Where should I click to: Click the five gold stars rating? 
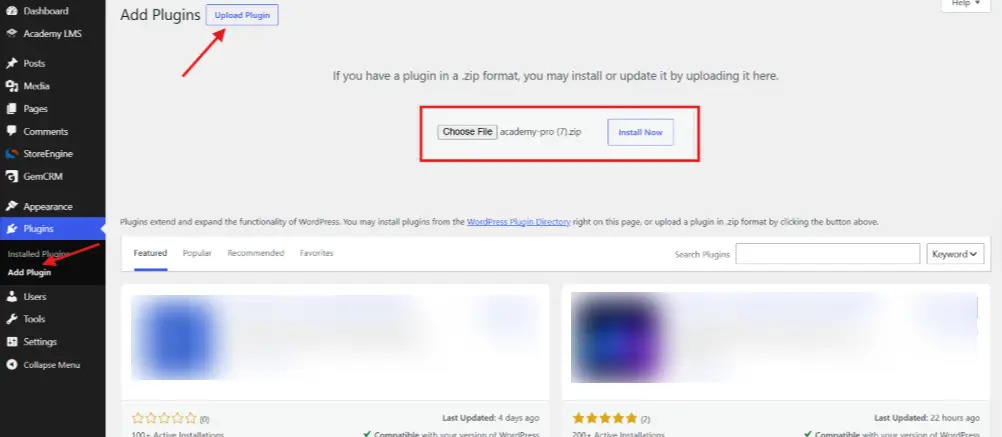605,418
